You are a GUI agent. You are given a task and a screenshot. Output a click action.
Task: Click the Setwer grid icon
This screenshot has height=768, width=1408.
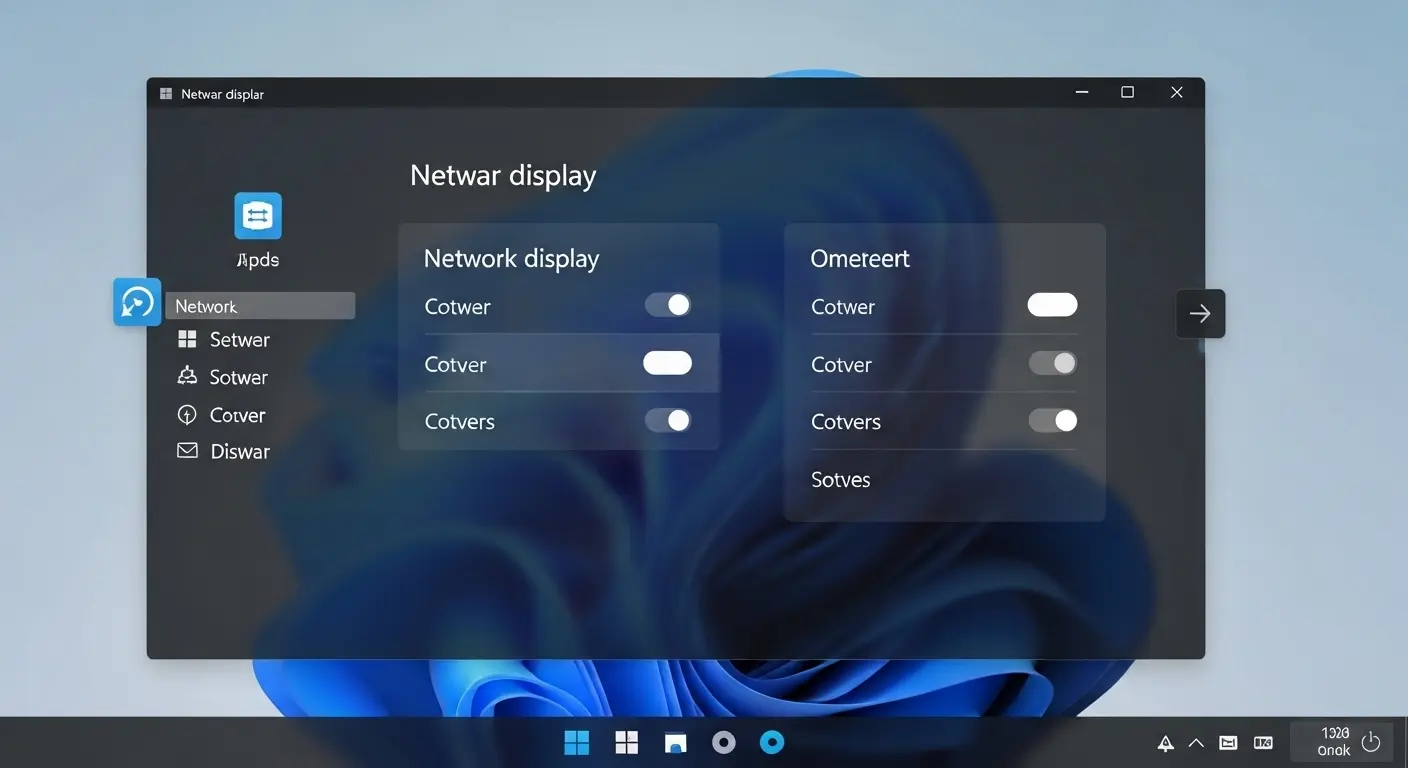coord(187,340)
